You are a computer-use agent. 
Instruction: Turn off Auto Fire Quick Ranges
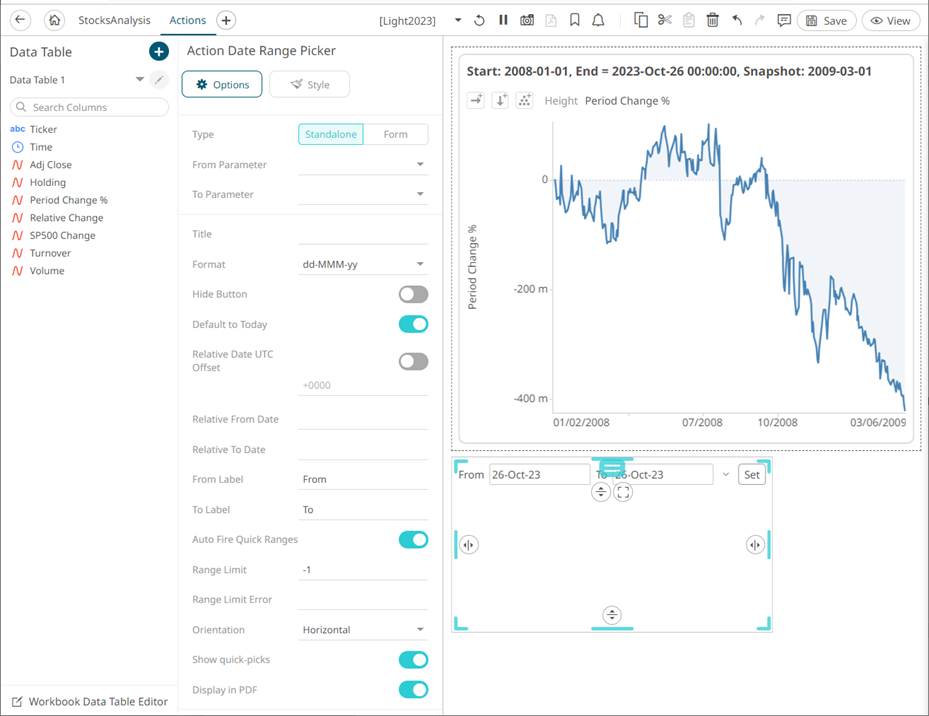pos(413,540)
